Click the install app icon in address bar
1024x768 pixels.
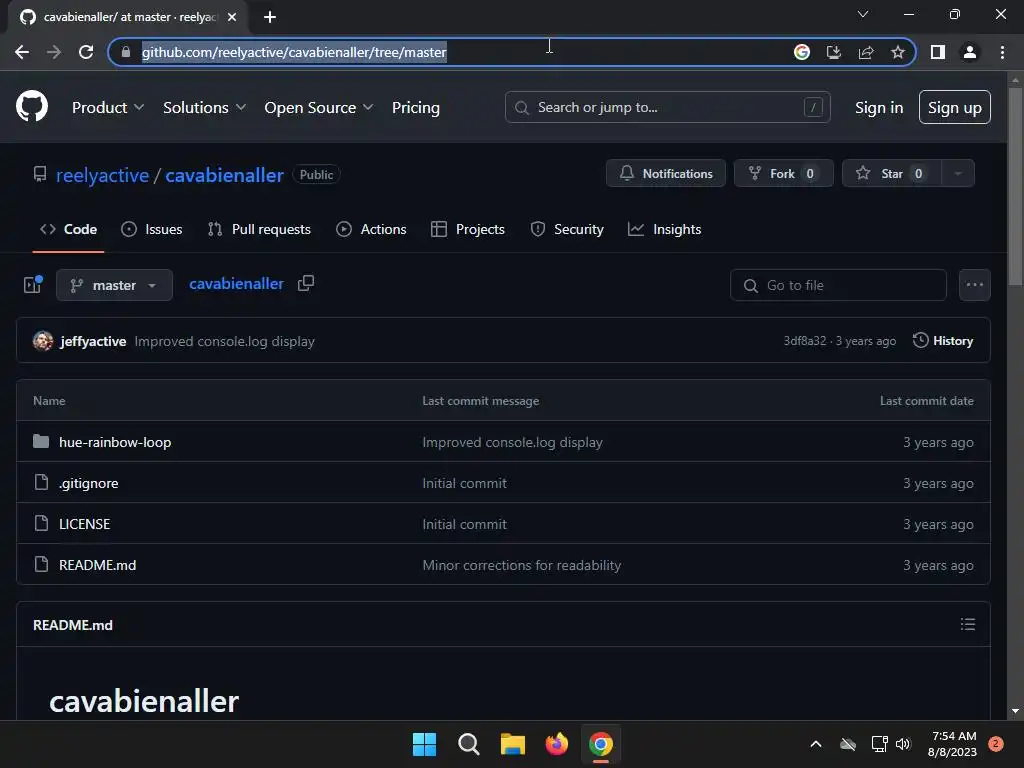833,52
